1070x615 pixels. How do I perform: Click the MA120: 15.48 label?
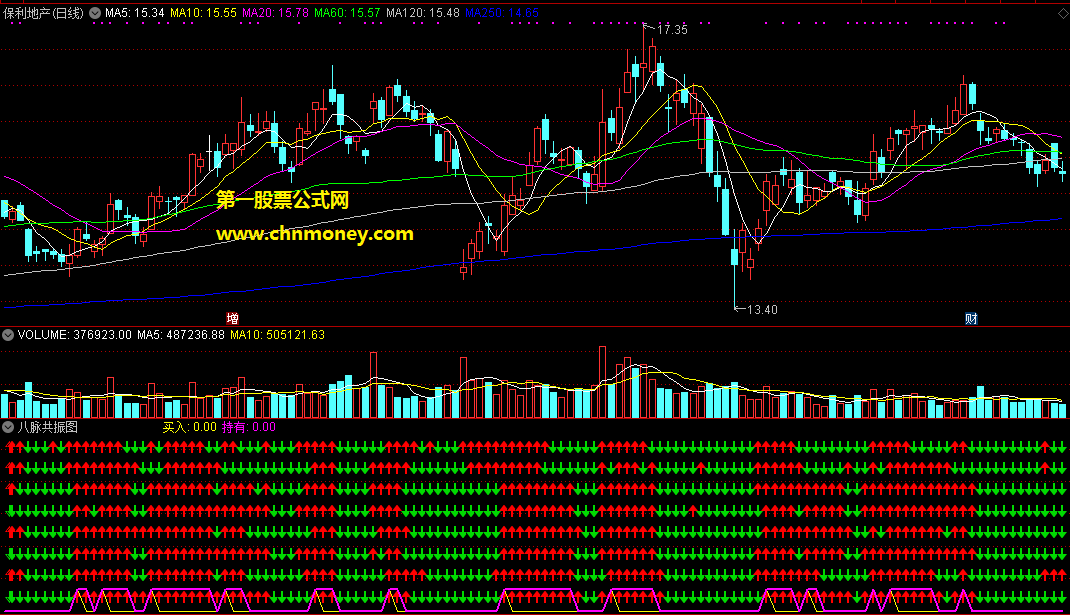point(422,13)
